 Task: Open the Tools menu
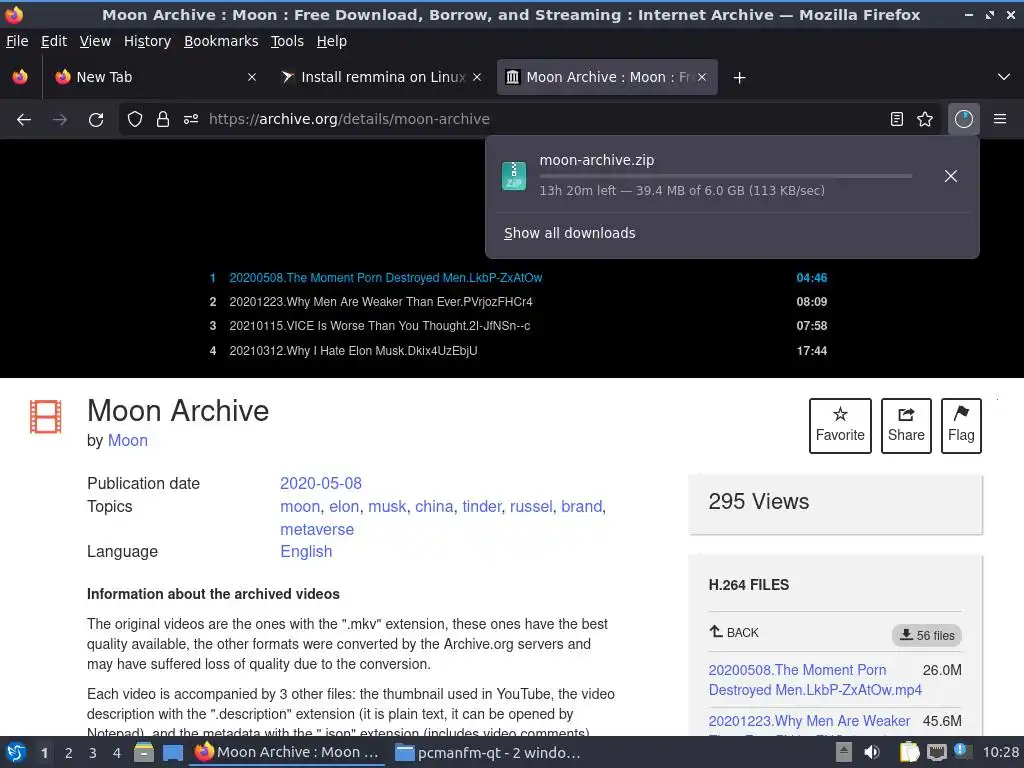[287, 41]
